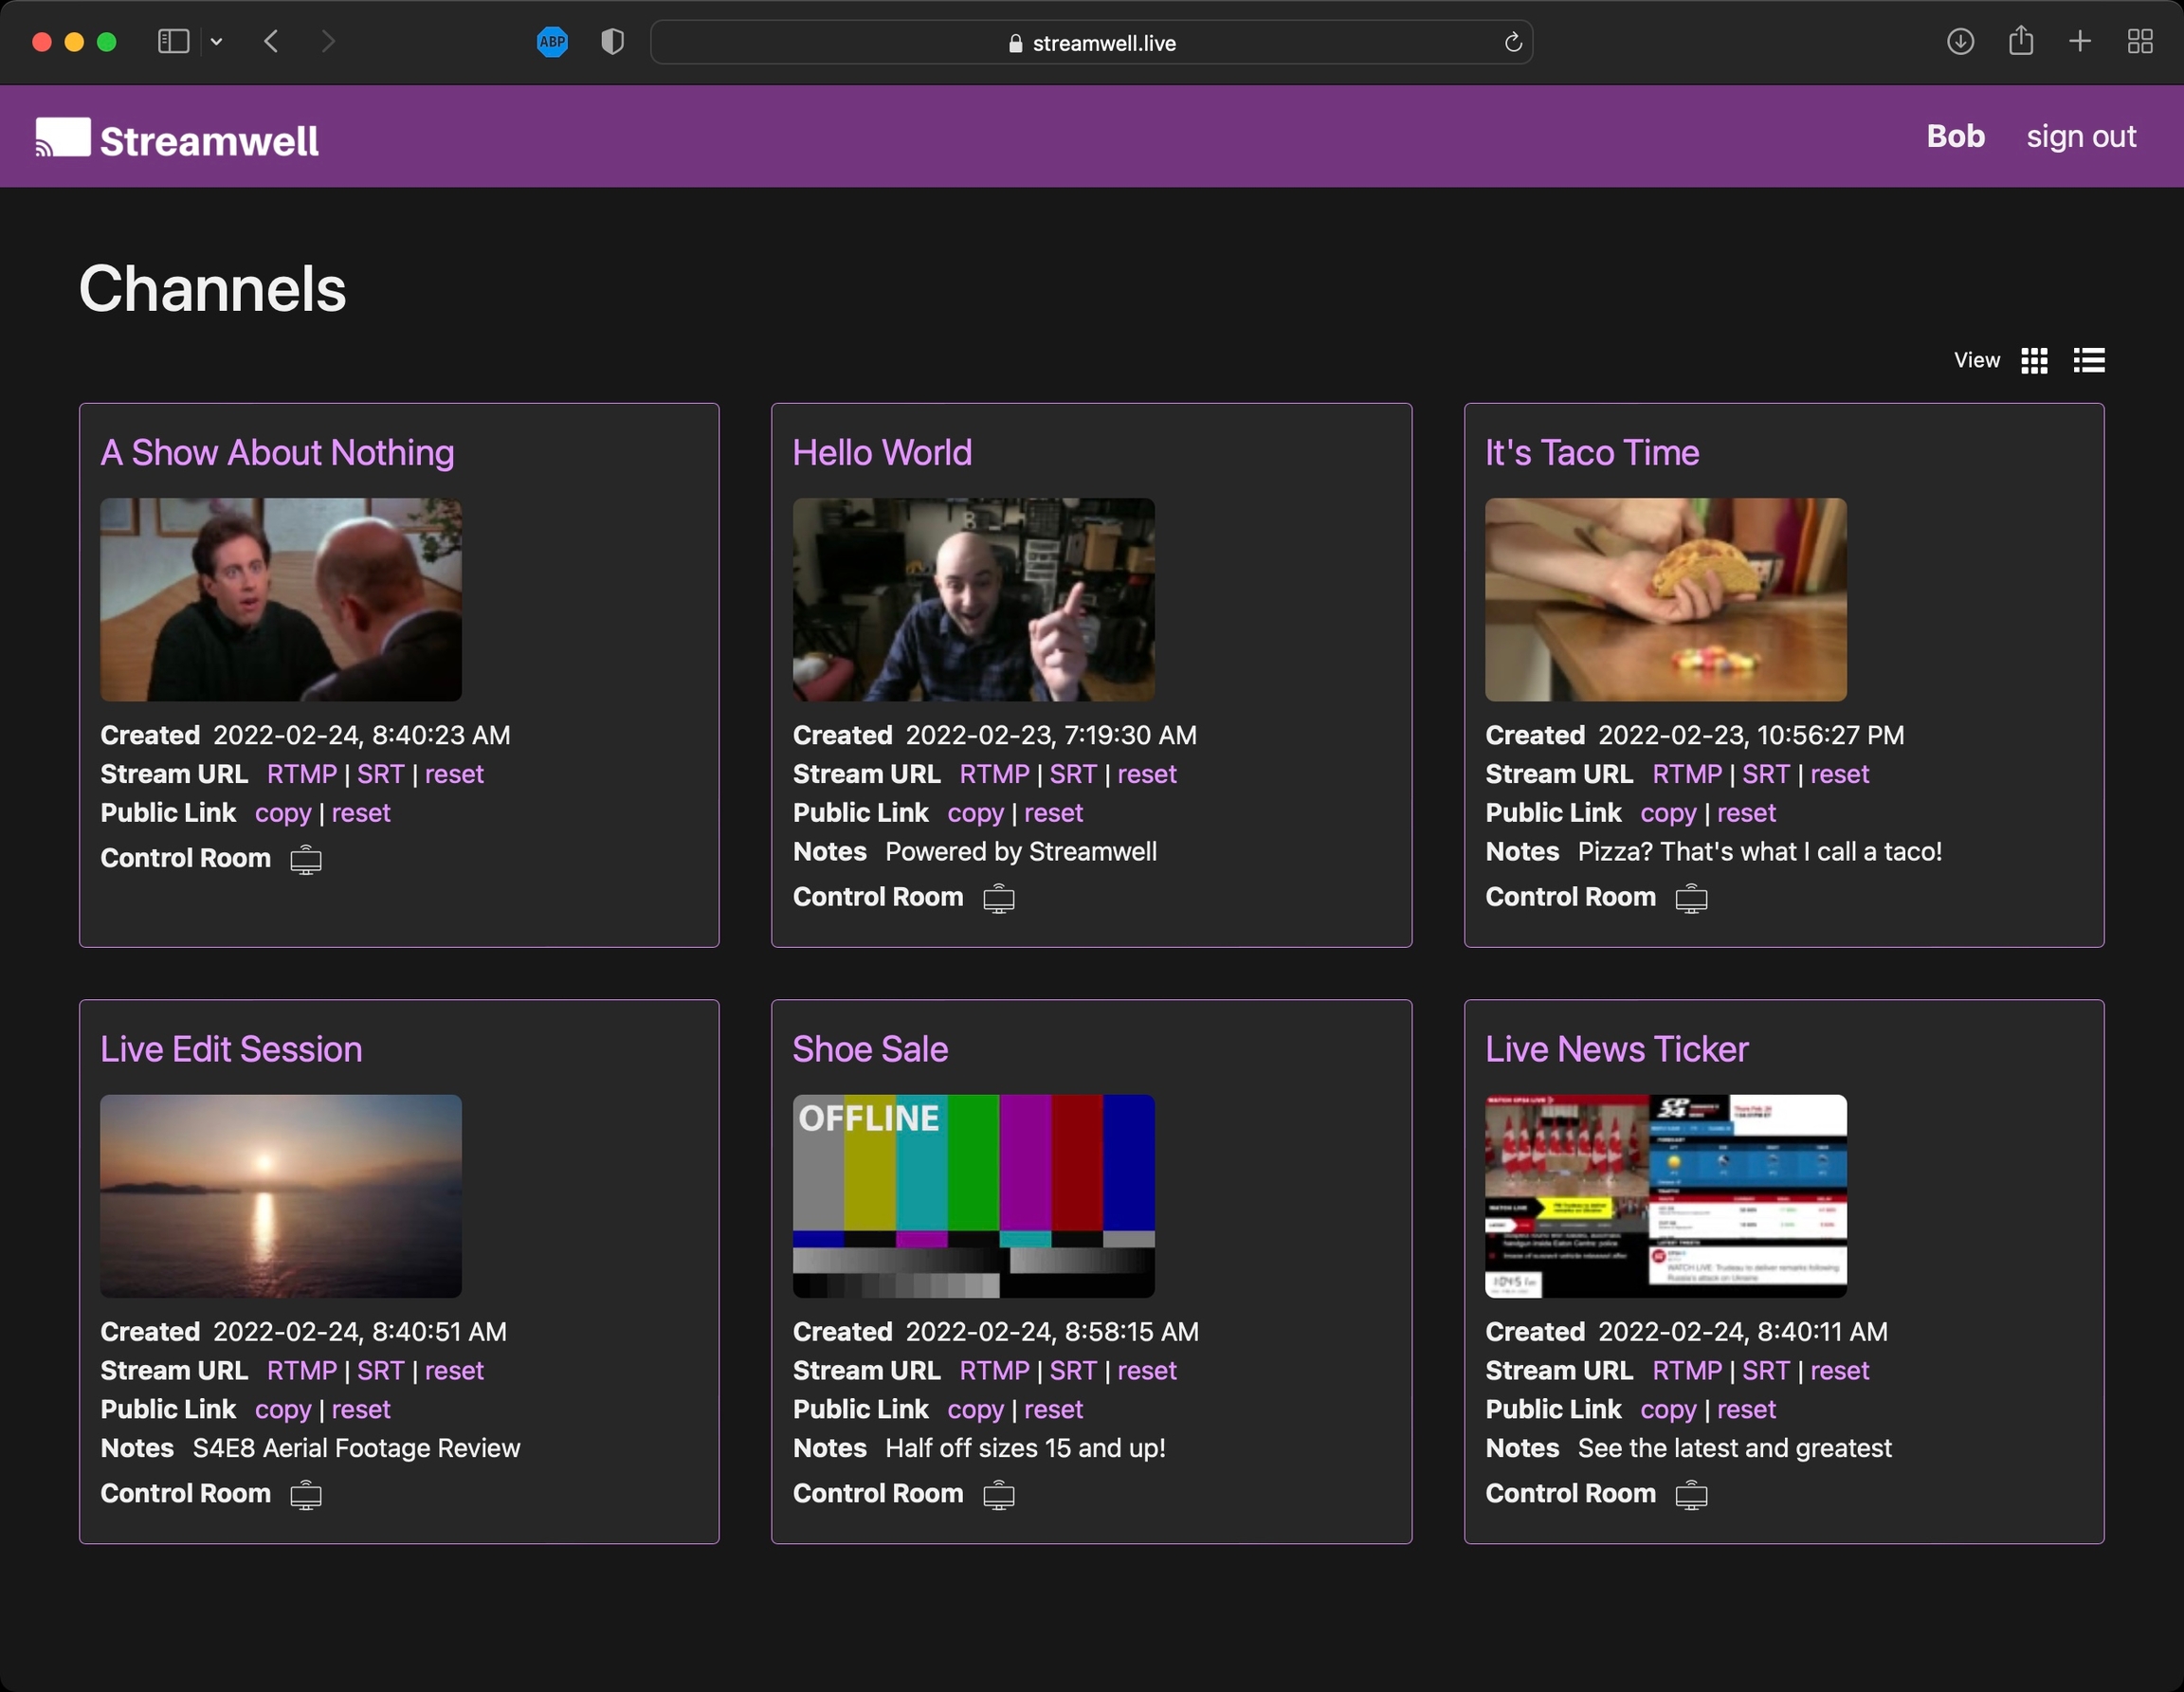Open Control Room for Shoe Sale
The width and height of the screenshot is (2184, 1692).
click(998, 1494)
